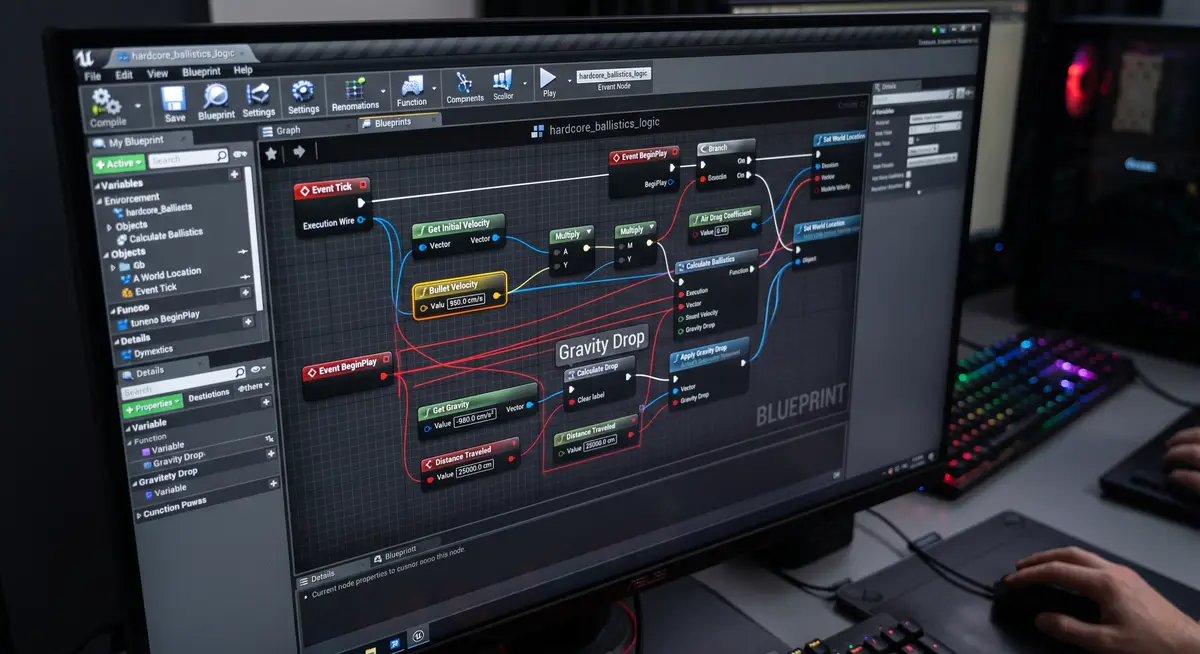
Task: Click the Compinents toolbar icon
Action: (464, 82)
